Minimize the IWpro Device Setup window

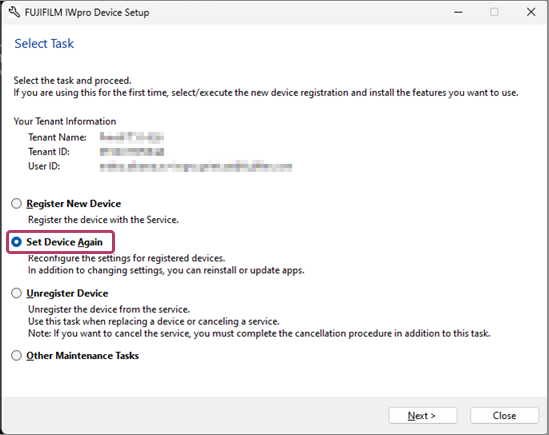click(x=458, y=12)
